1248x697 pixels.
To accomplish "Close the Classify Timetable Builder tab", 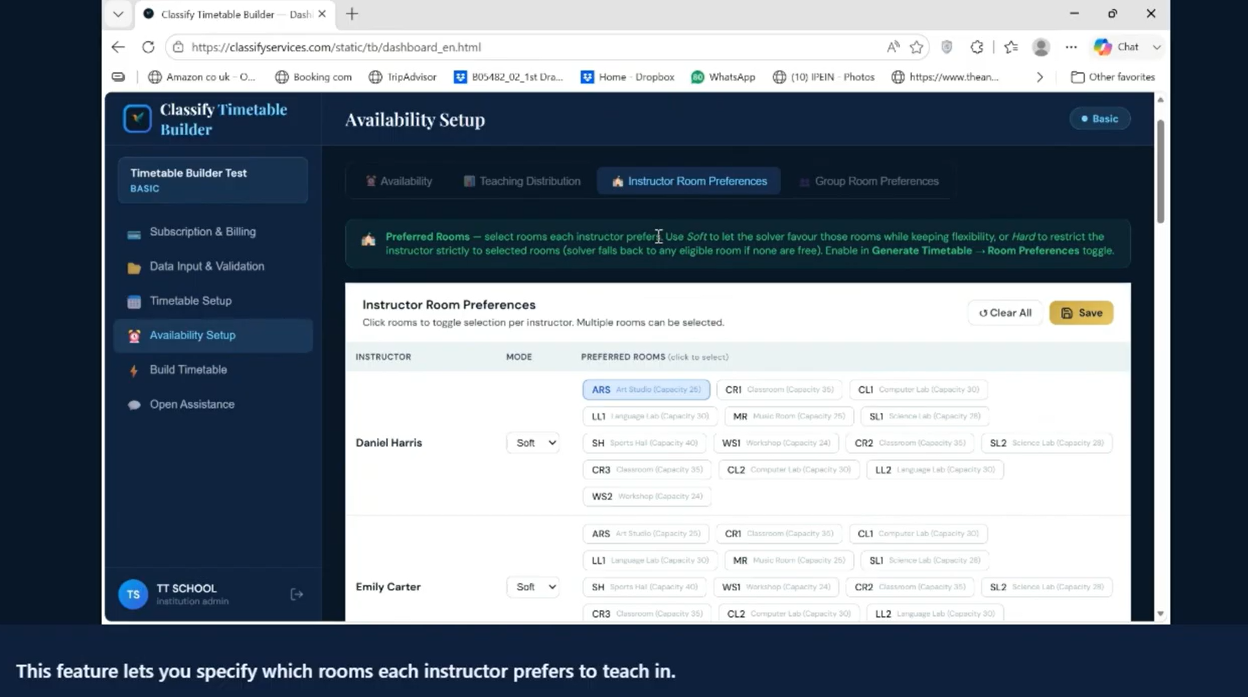I will pyautogui.click(x=322, y=14).
